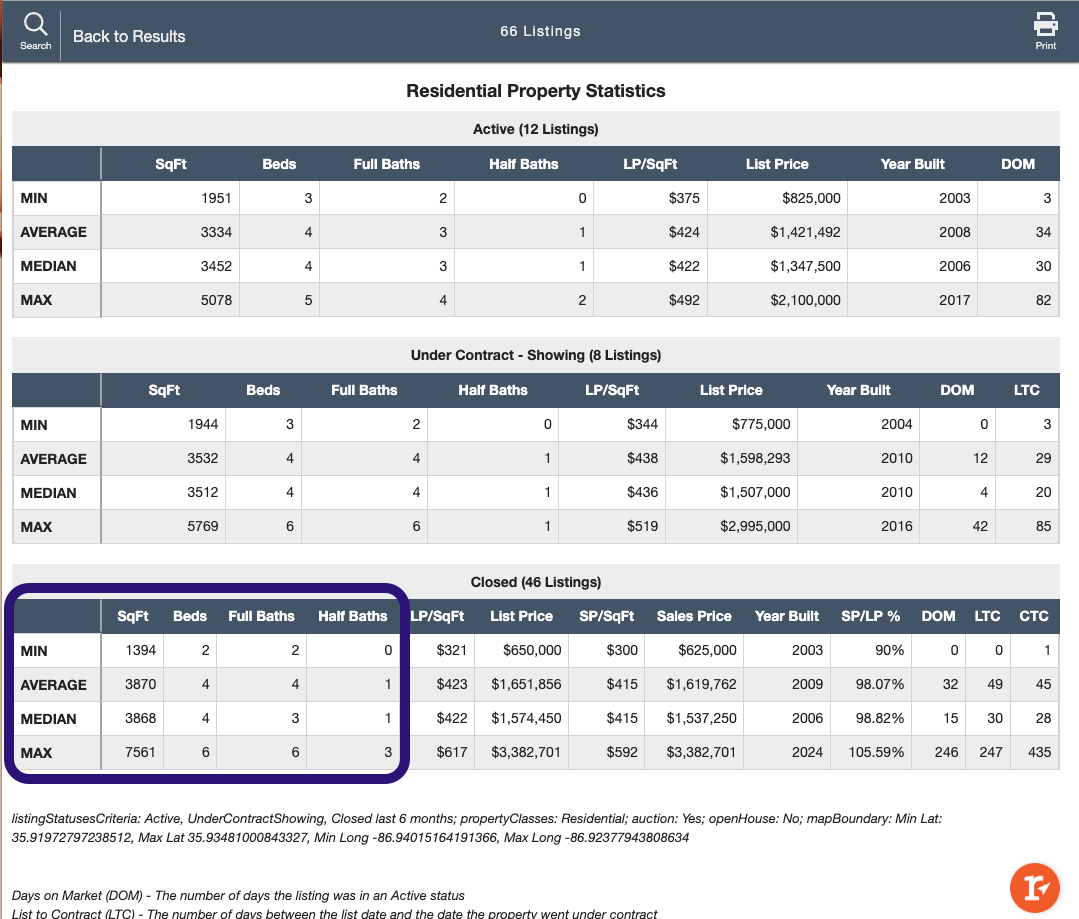Image resolution: width=1079 pixels, height=919 pixels.
Task: Select Closed max LTC value 247
Action: click(x=991, y=752)
